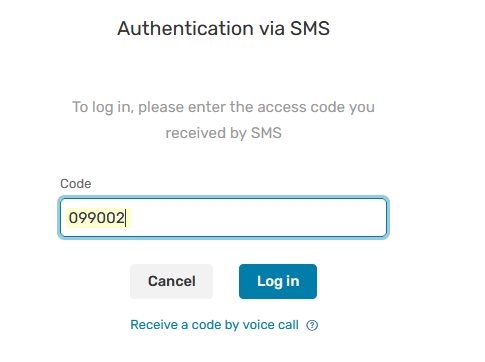Click the word SMS in the title
Viewport: 485px width, 362px height.
click(310, 28)
